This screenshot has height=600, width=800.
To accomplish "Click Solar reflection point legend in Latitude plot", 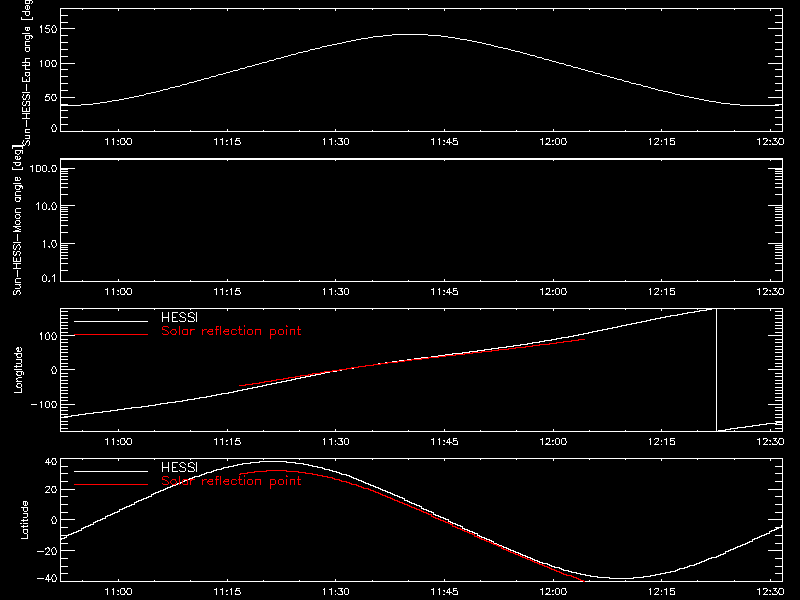I will click(231, 481).
